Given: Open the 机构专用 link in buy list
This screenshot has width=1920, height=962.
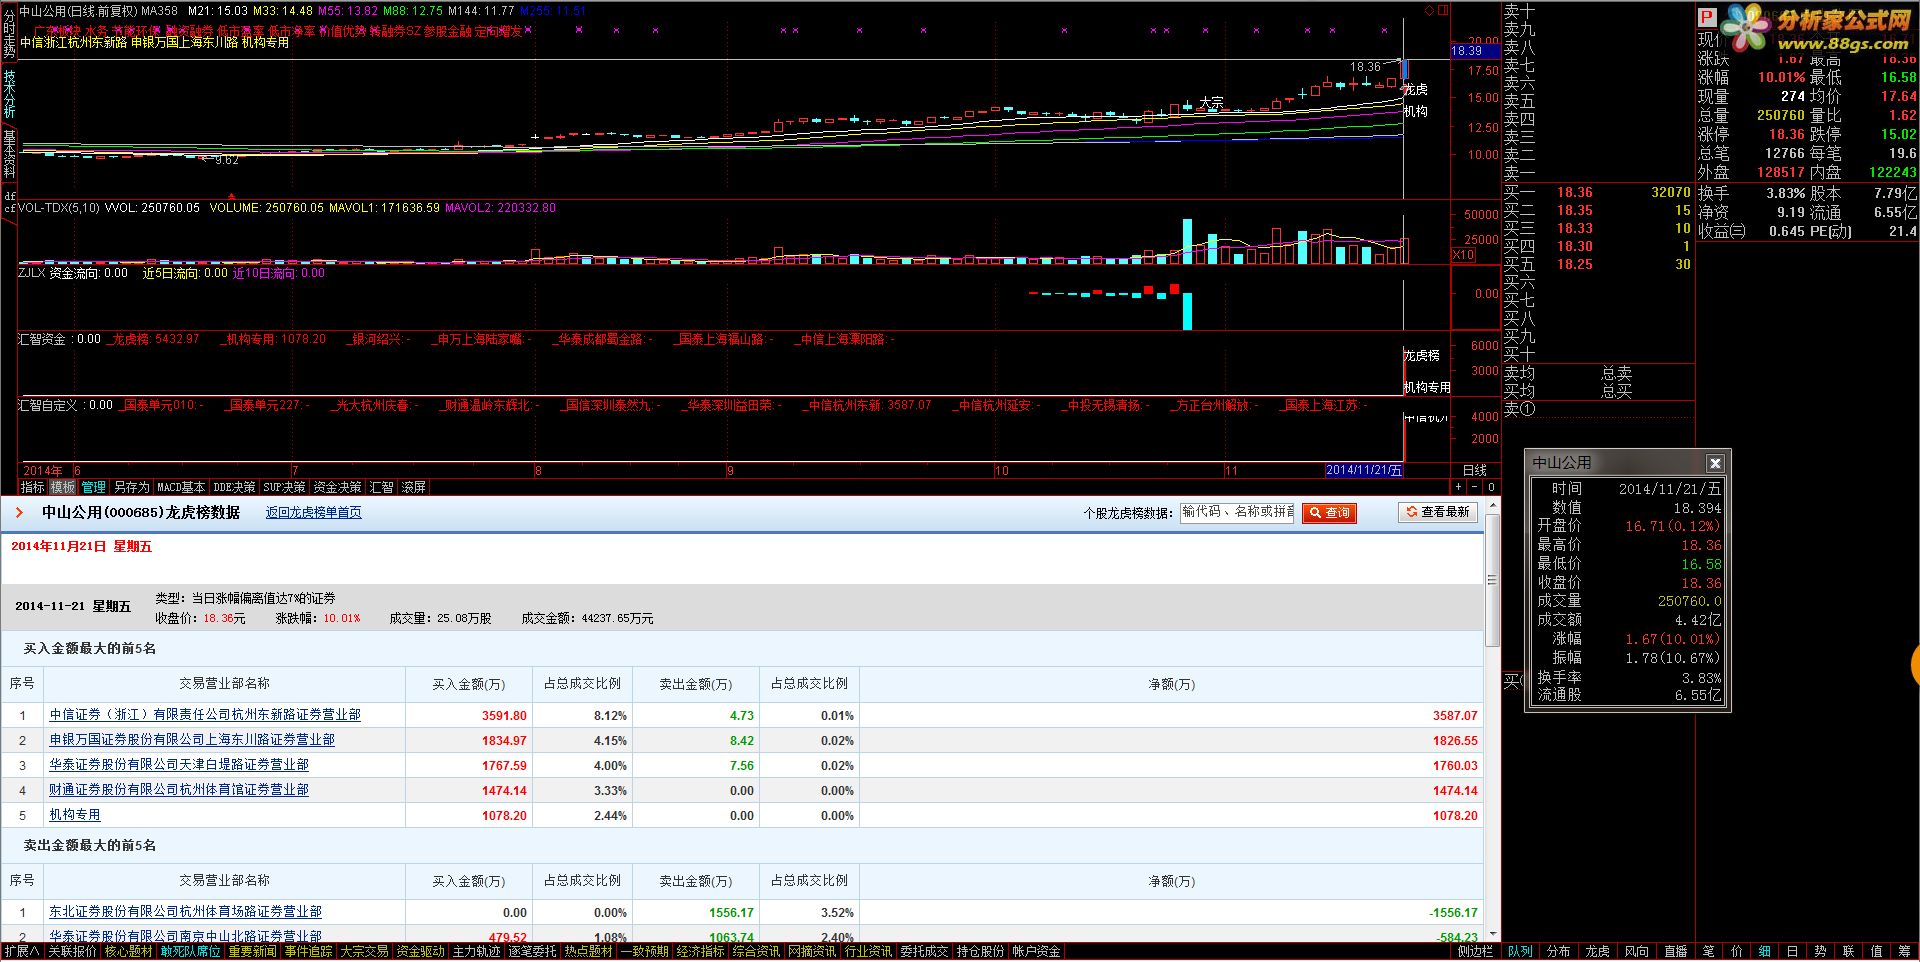Looking at the screenshot, I should (75, 815).
